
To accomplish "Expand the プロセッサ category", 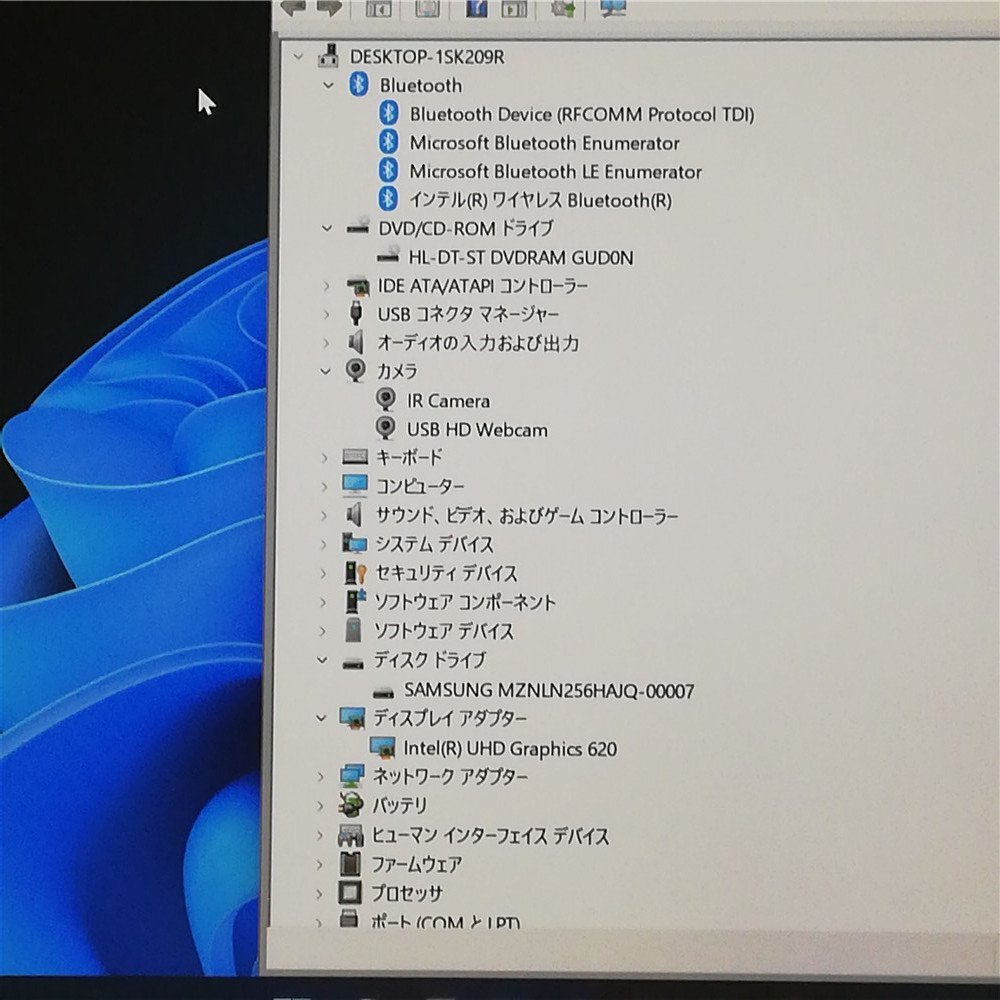I will coord(319,893).
